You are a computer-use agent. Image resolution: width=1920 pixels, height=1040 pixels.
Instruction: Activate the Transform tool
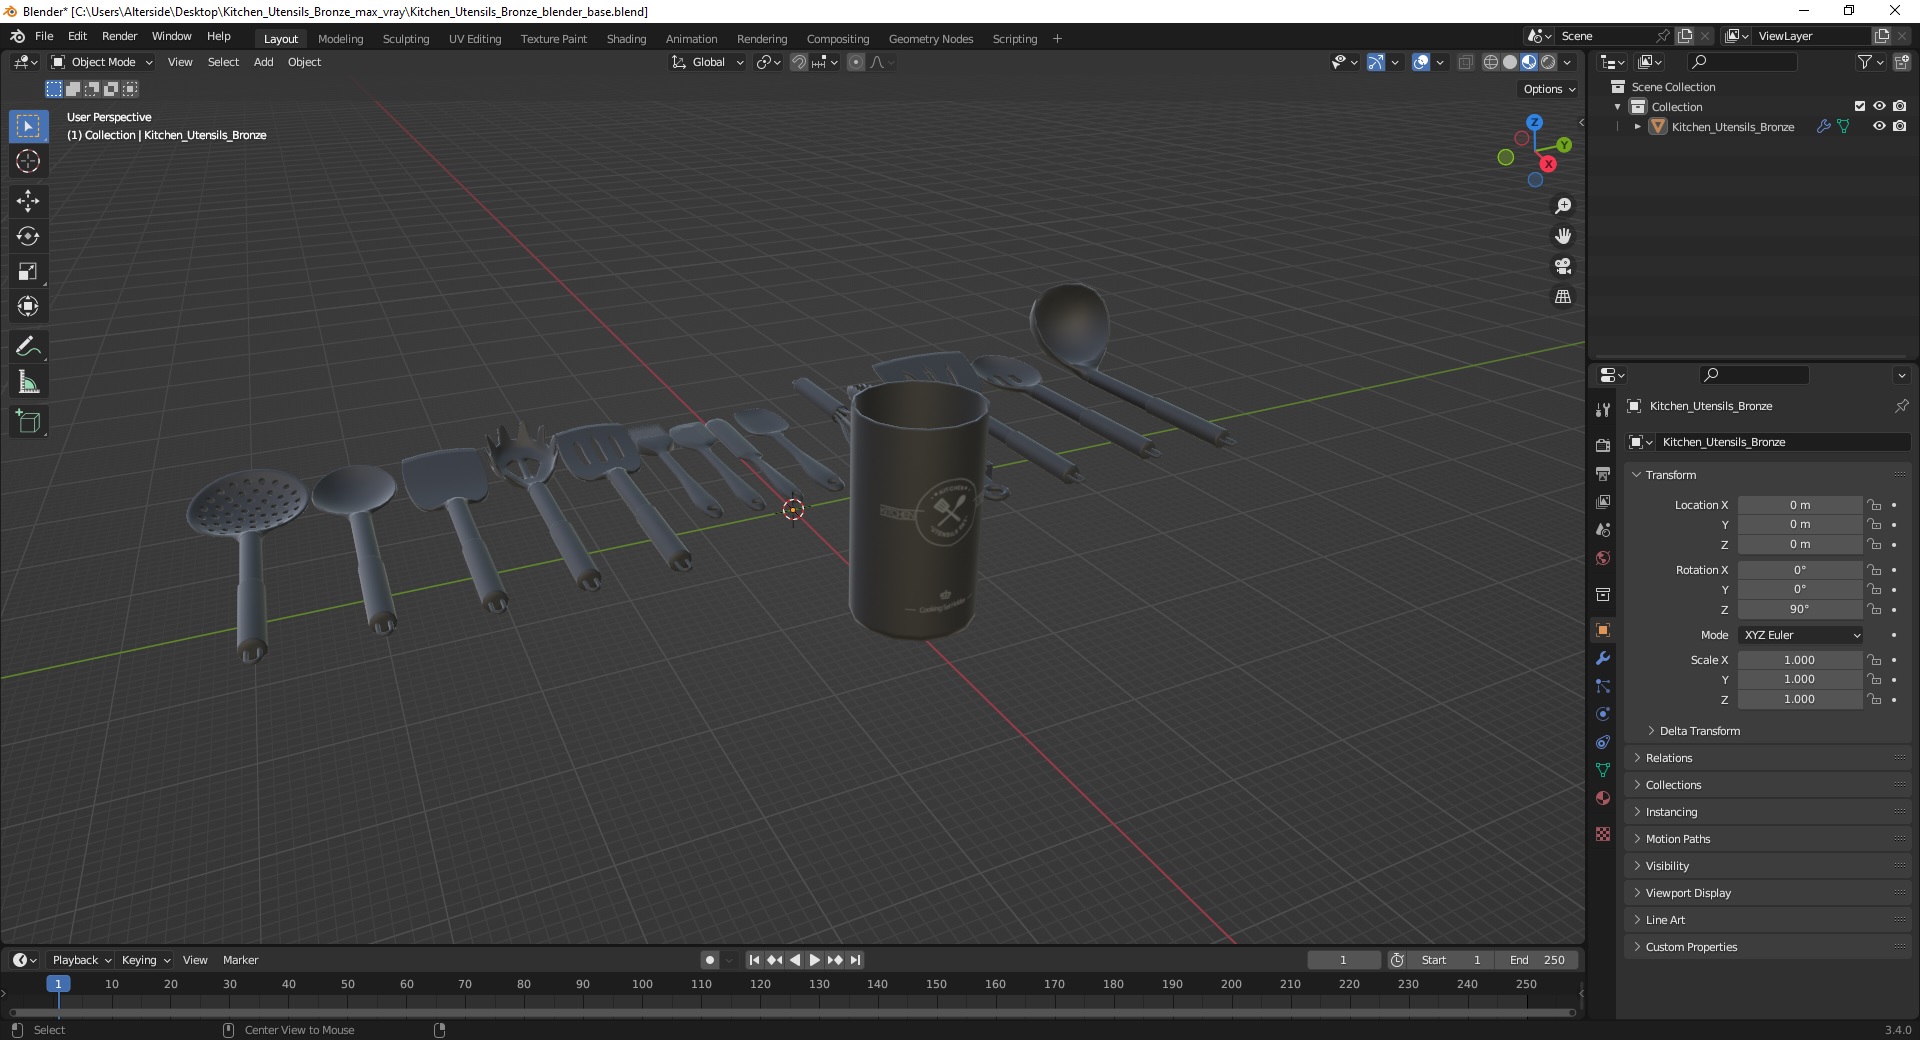point(28,306)
